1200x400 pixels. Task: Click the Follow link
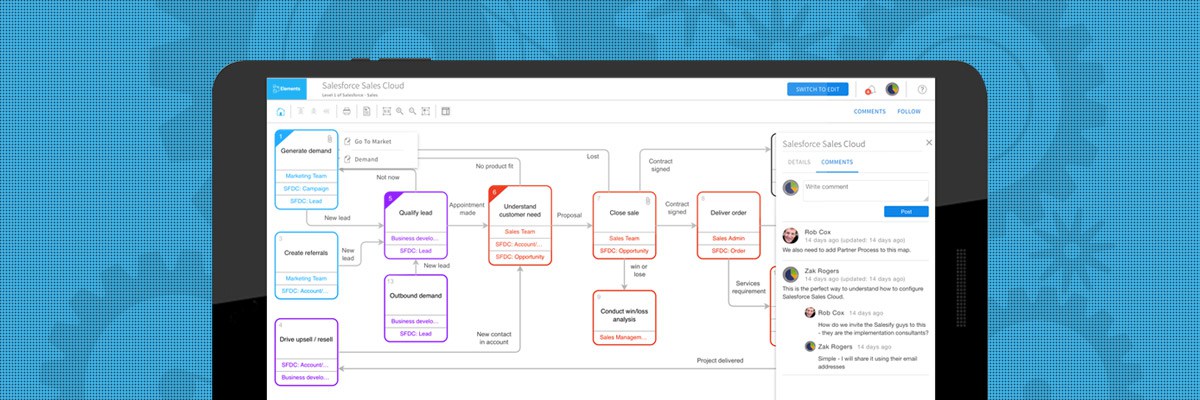tap(908, 112)
